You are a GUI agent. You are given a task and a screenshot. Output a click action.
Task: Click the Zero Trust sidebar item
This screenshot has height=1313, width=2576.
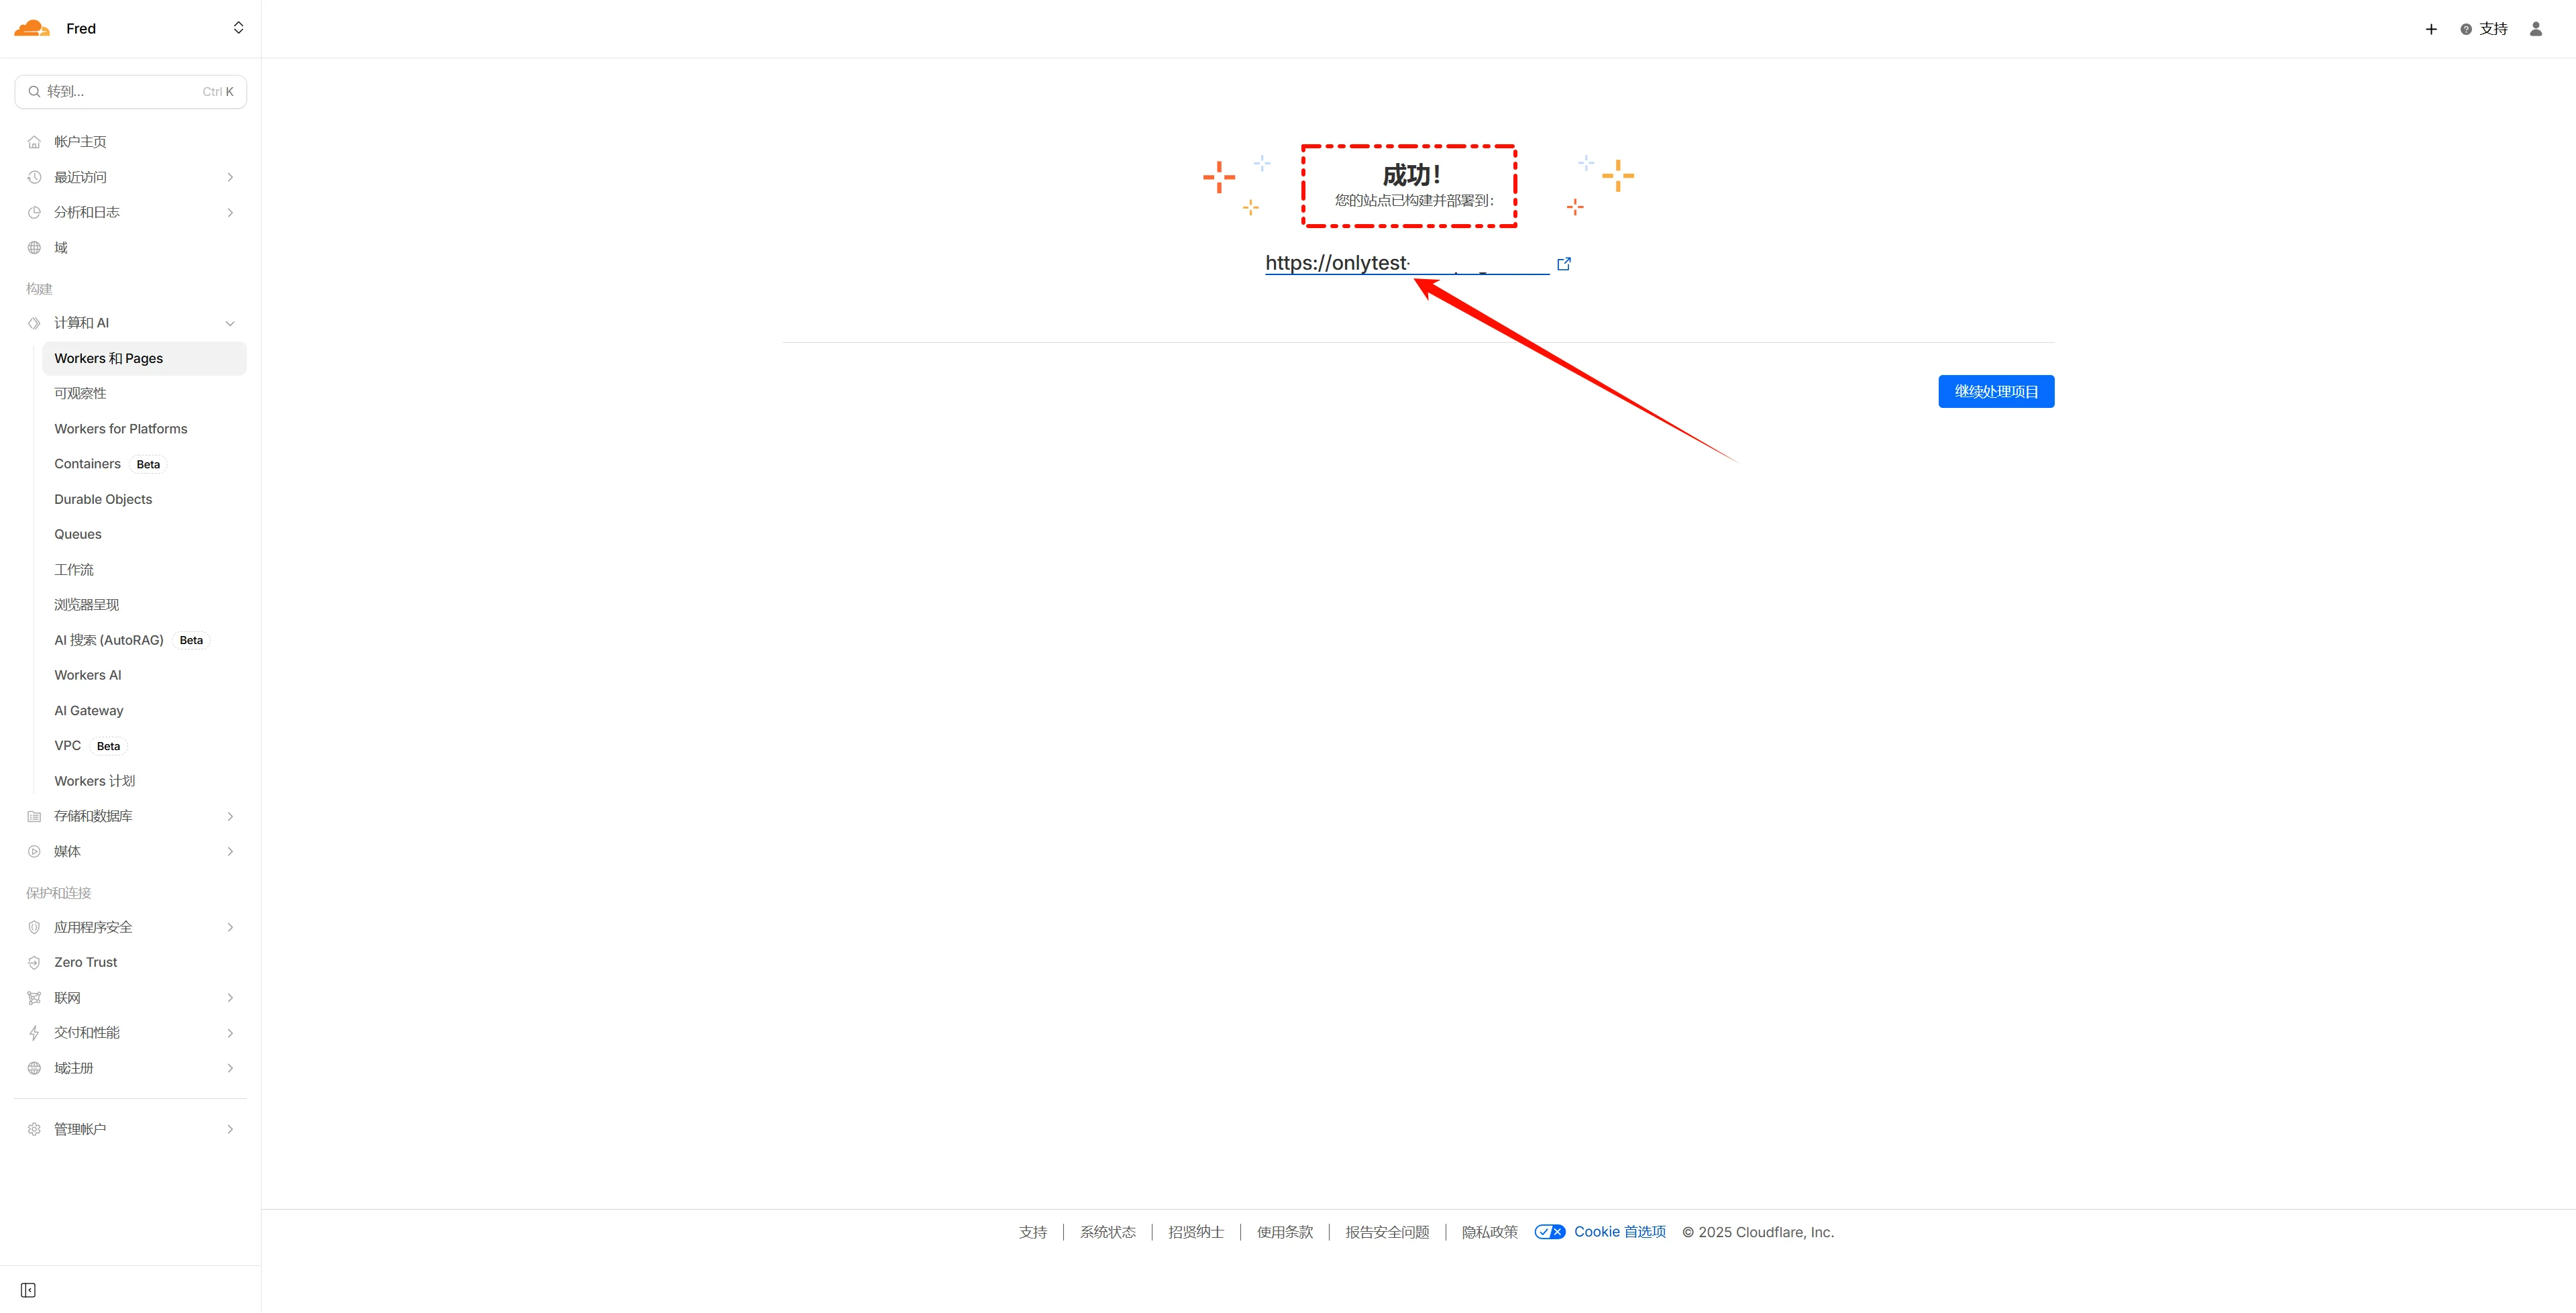click(85, 962)
